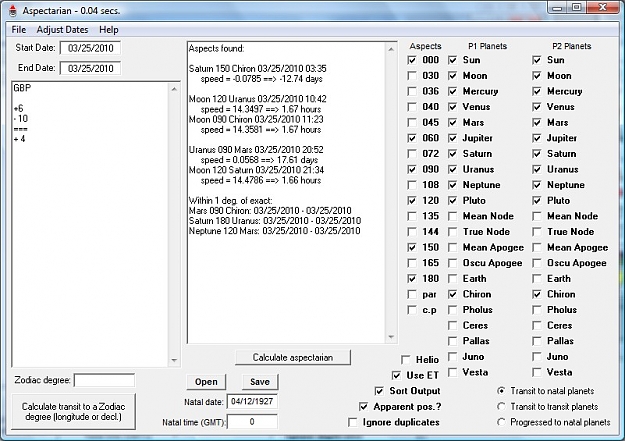Click the Zodiac degree input field

tap(104, 380)
